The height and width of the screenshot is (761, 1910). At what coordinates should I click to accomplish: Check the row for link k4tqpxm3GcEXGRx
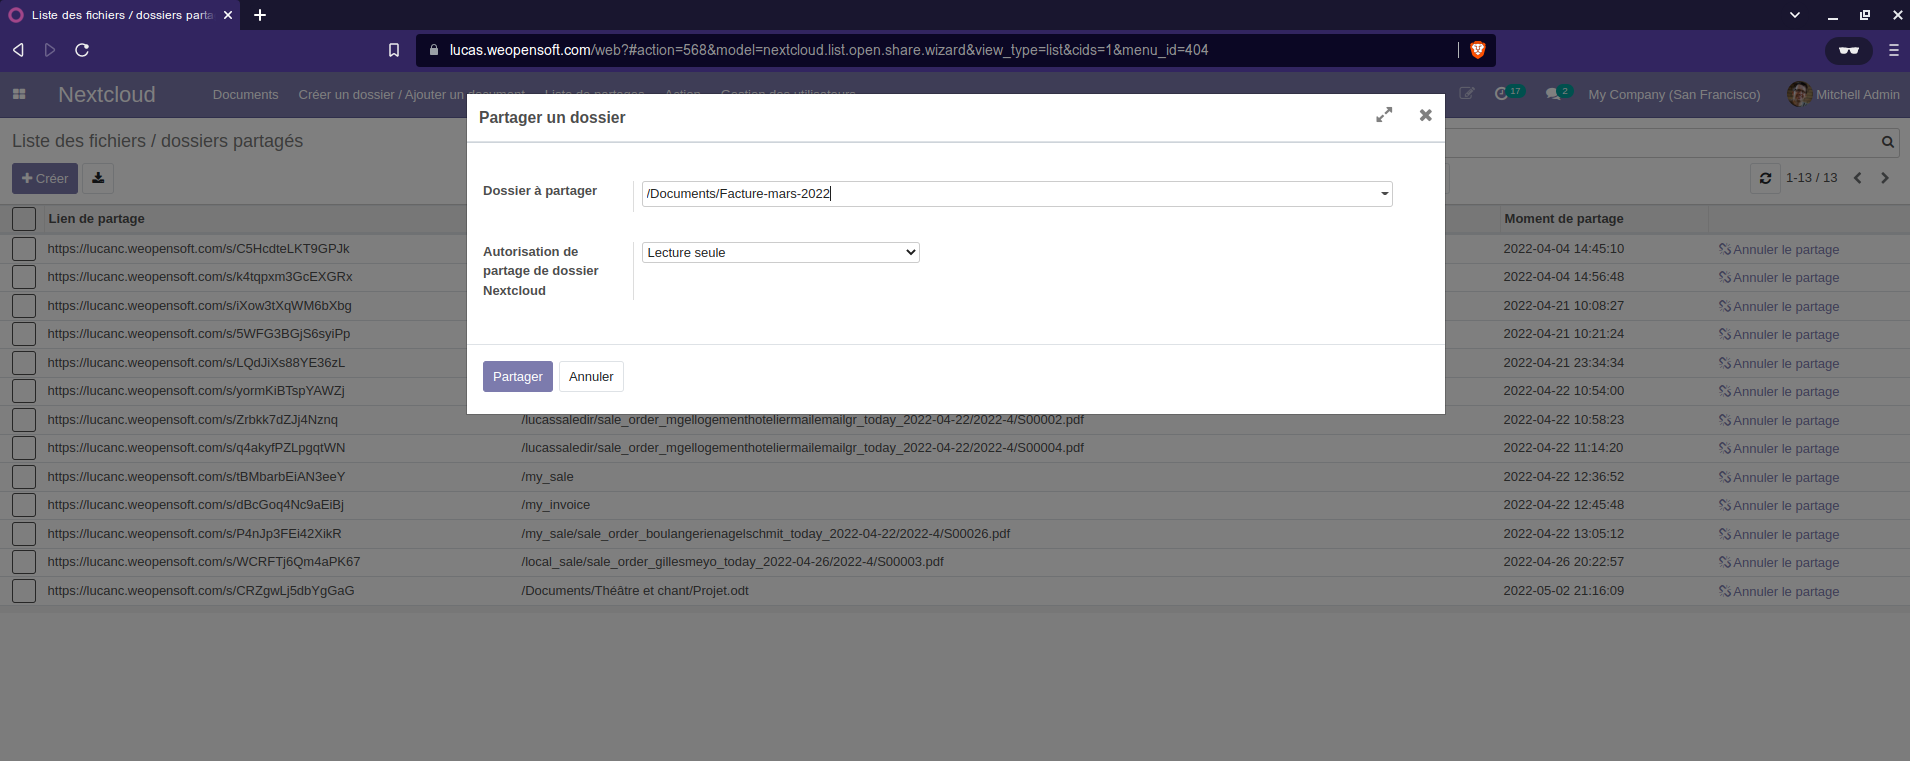(24, 277)
